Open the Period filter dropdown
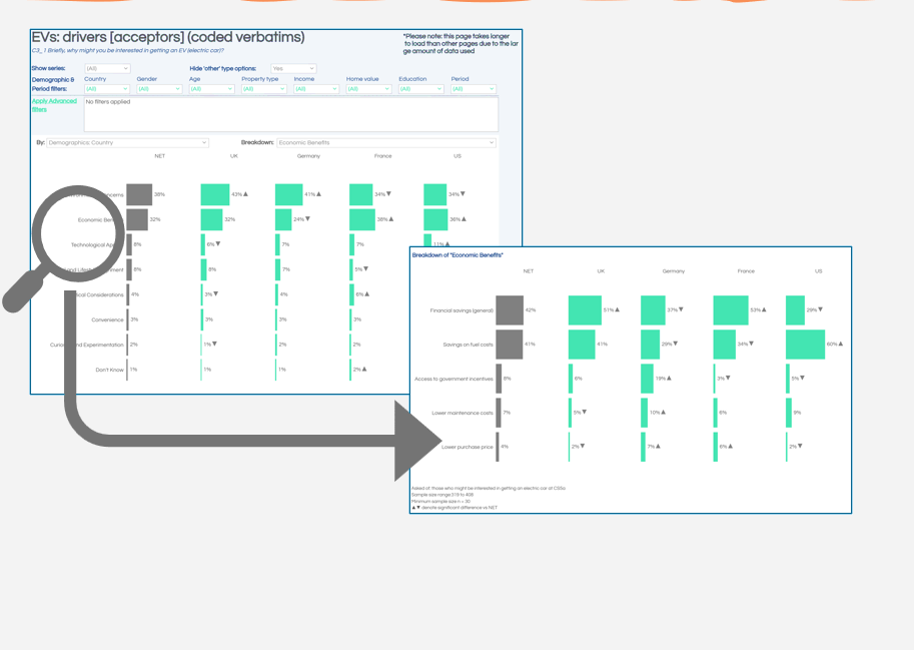The image size is (914, 650). pyautogui.click(x=472, y=89)
